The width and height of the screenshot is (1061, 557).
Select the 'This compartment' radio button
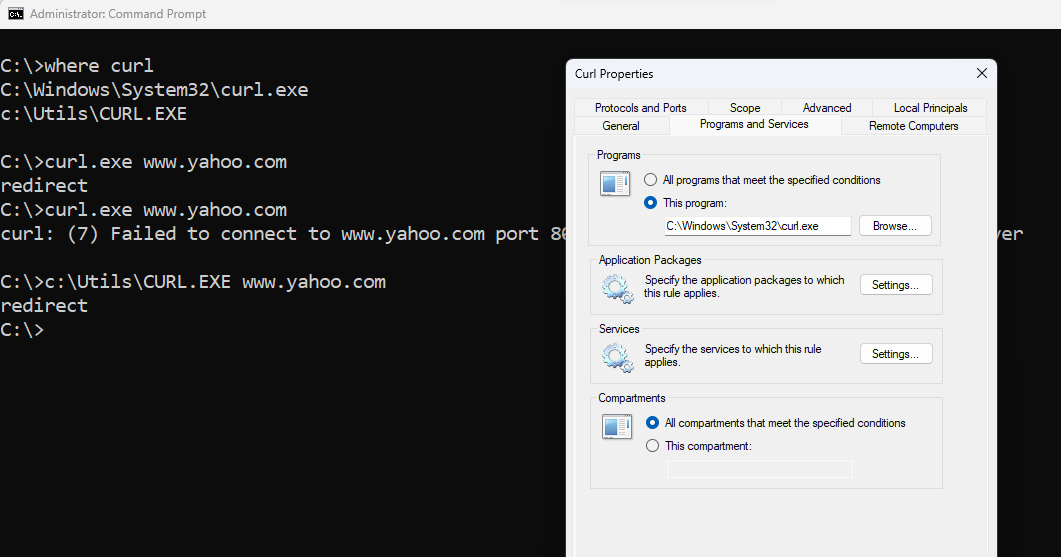(652, 446)
